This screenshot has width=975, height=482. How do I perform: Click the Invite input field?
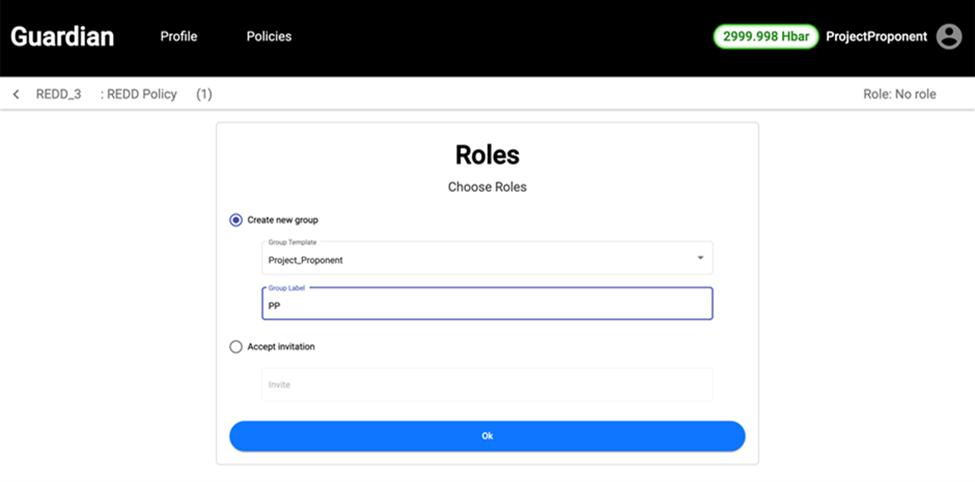point(487,384)
